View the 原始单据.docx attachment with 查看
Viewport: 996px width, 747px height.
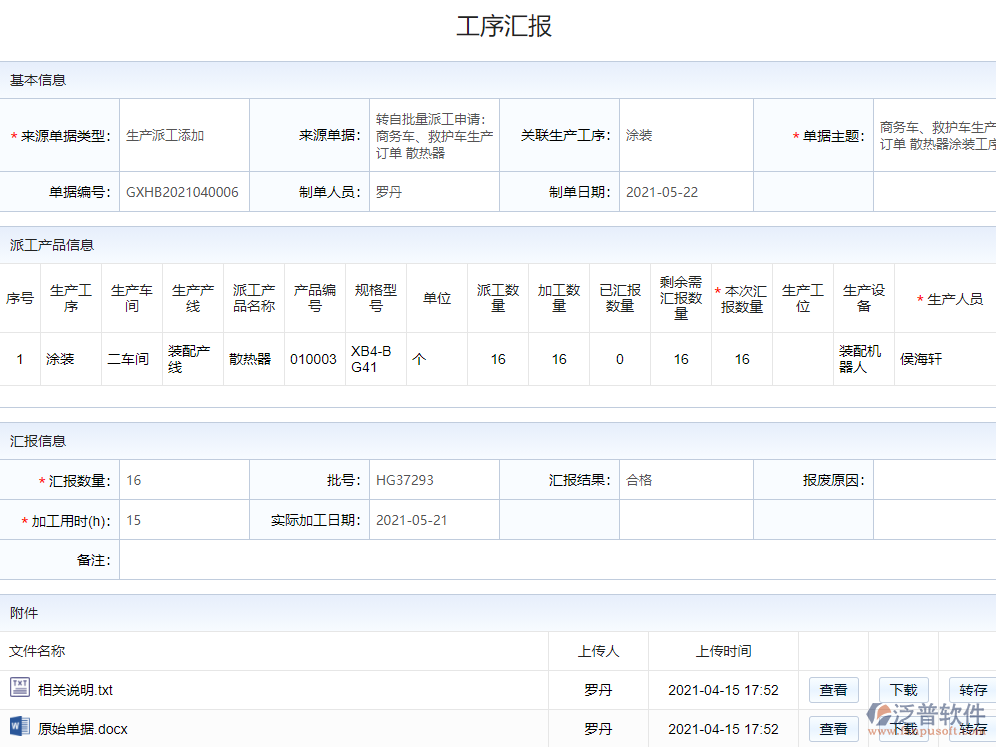pyautogui.click(x=833, y=729)
